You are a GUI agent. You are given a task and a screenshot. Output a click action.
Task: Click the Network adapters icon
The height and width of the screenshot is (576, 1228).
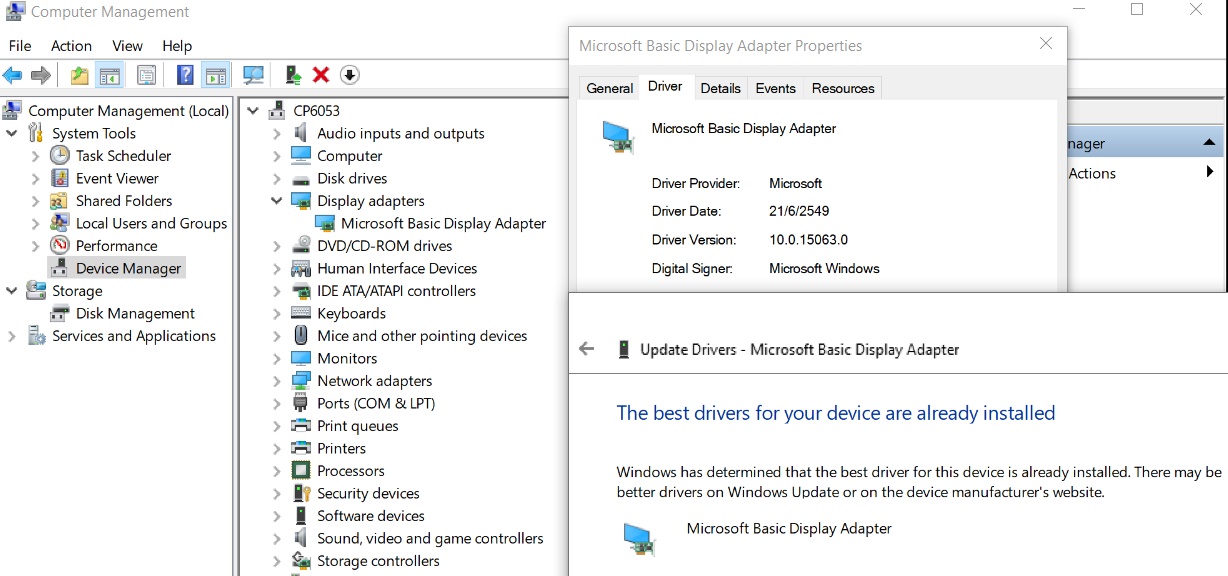tap(300, 380)
